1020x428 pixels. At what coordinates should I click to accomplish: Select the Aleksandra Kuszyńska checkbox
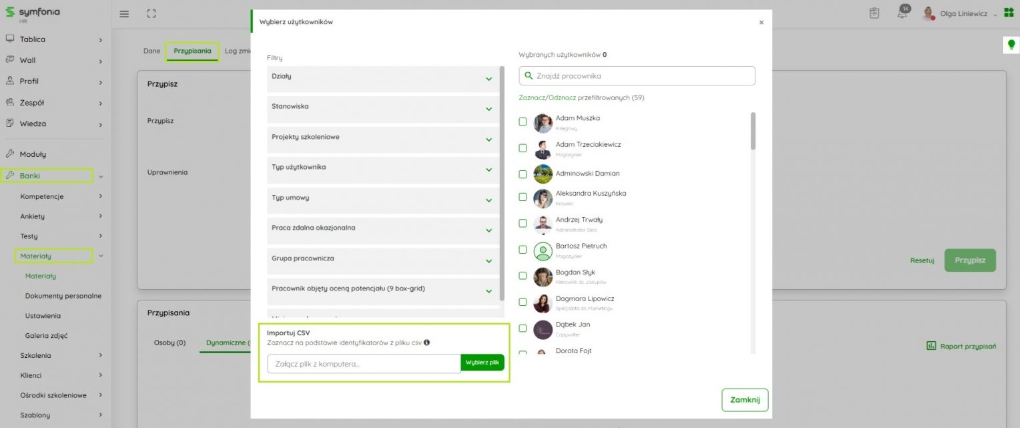[523, 198]
